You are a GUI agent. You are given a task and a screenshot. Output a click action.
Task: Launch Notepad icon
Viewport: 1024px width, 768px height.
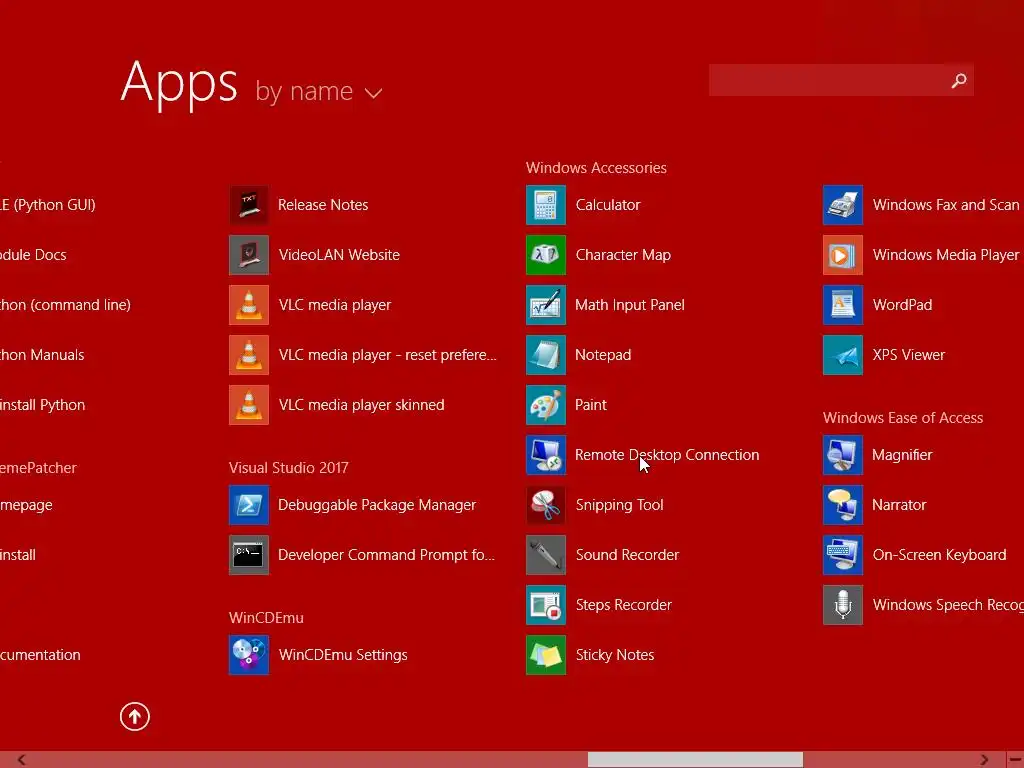point(546,355)
